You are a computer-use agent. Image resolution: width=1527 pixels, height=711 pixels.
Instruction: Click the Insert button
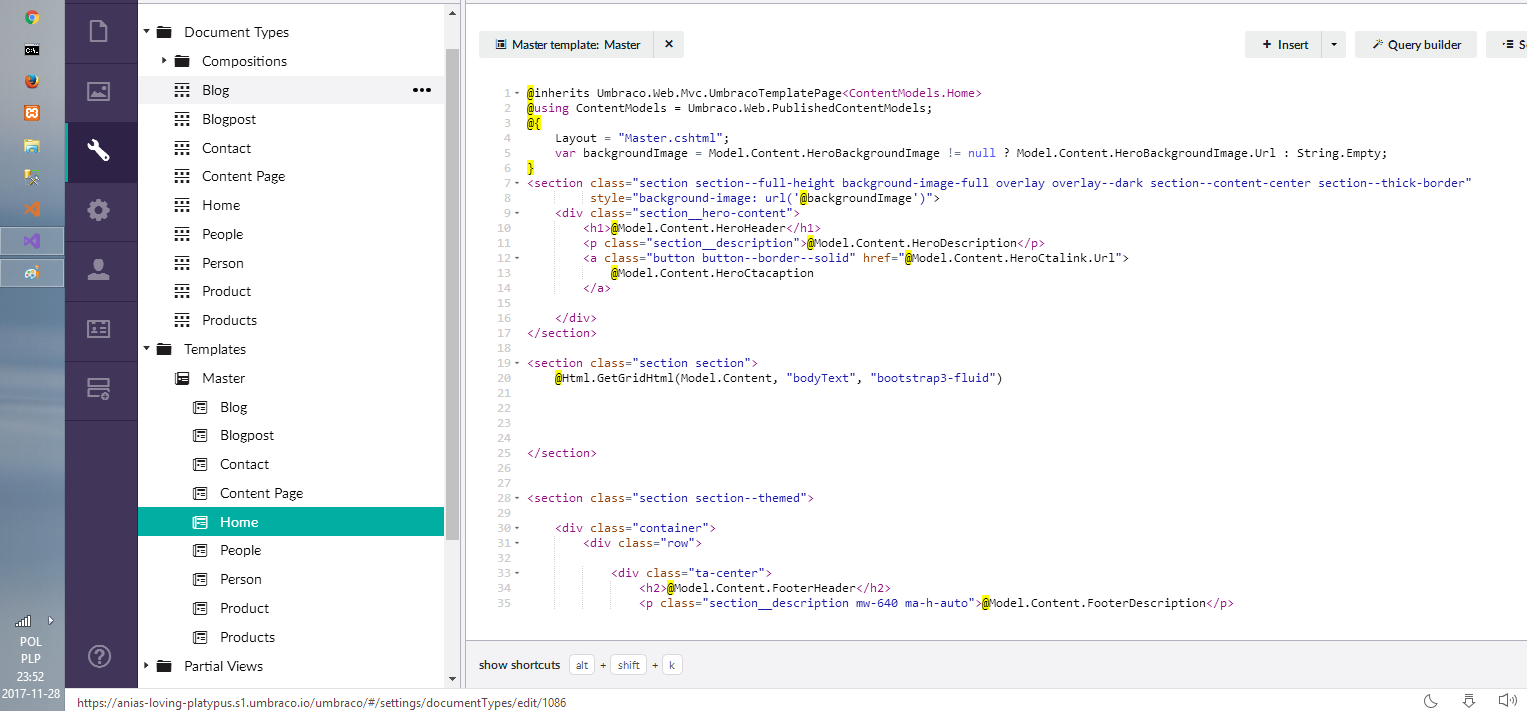pos(1284,44)
